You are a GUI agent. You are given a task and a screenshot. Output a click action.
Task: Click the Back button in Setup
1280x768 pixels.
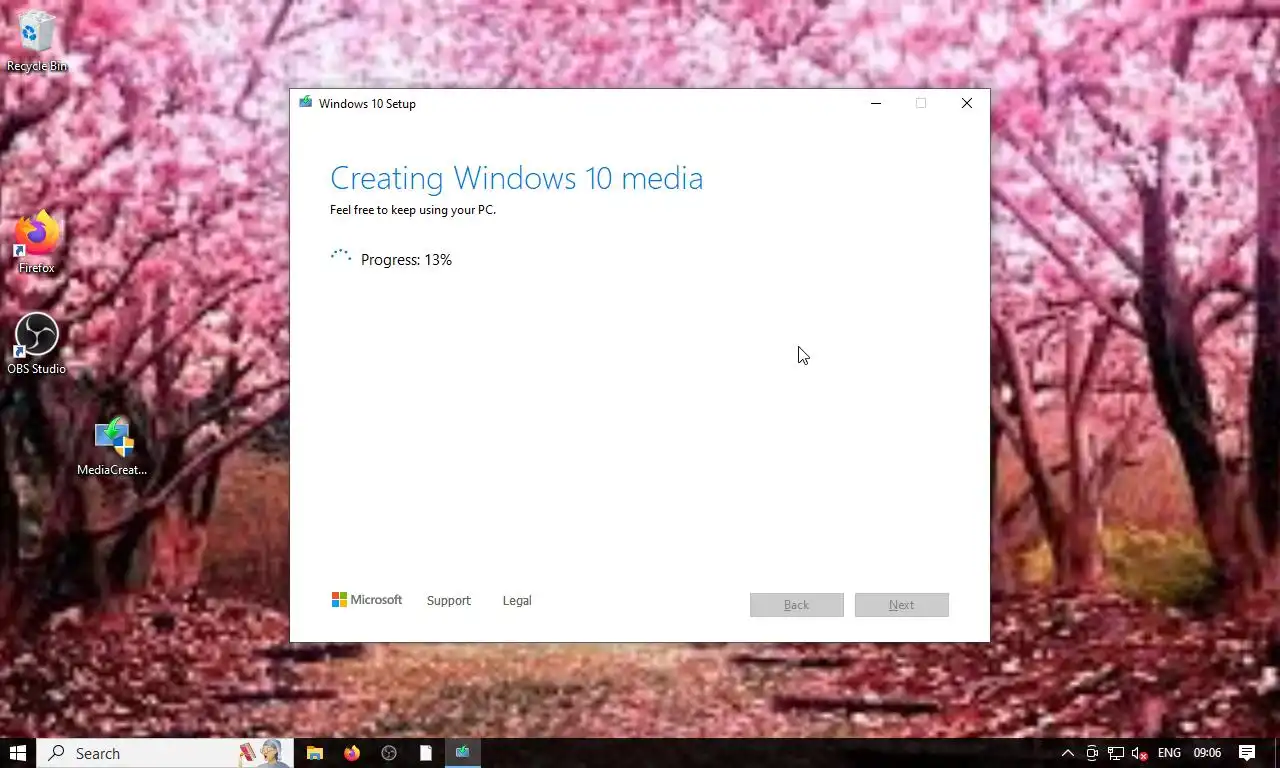click(797, 605)
